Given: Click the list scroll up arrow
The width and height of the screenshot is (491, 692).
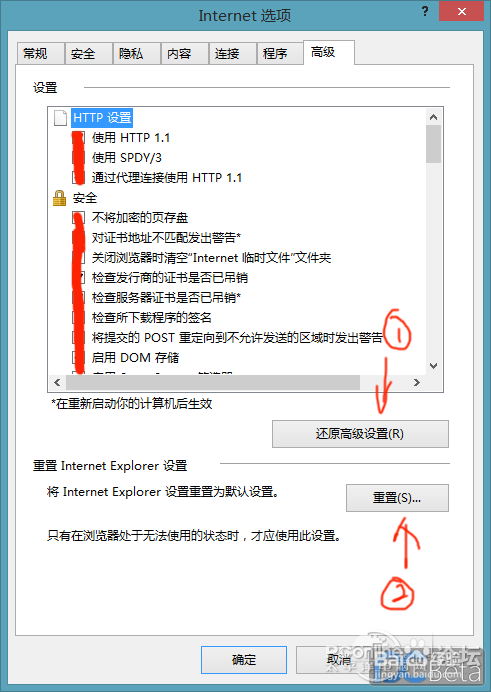Looking at the screenshot, I should tap(433, 117).
